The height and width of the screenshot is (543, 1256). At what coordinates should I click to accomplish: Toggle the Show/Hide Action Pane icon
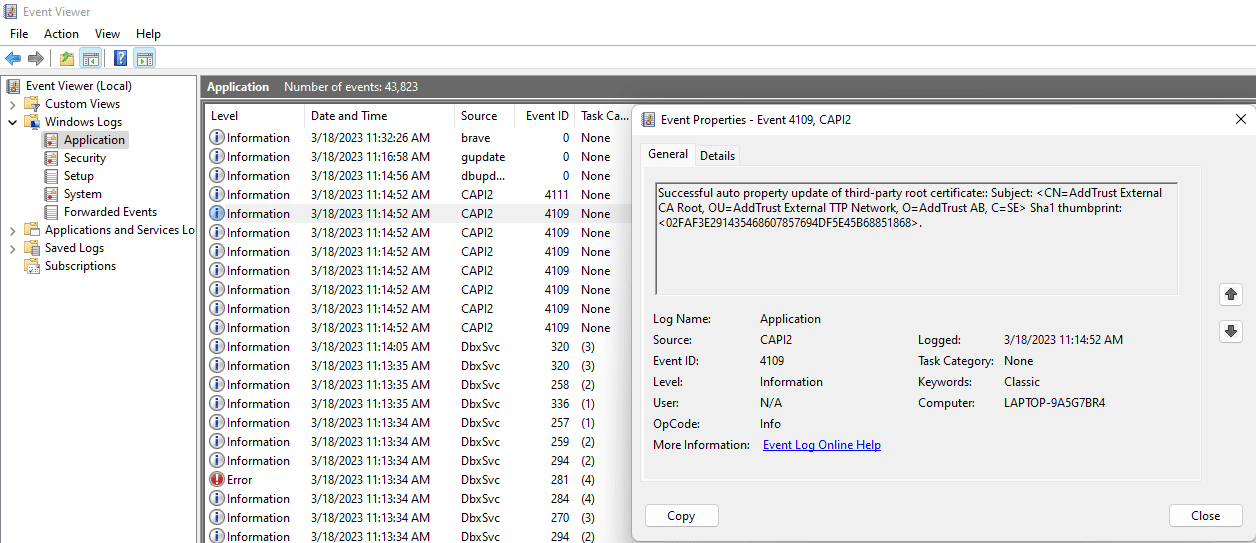click(x=144, y=58)
